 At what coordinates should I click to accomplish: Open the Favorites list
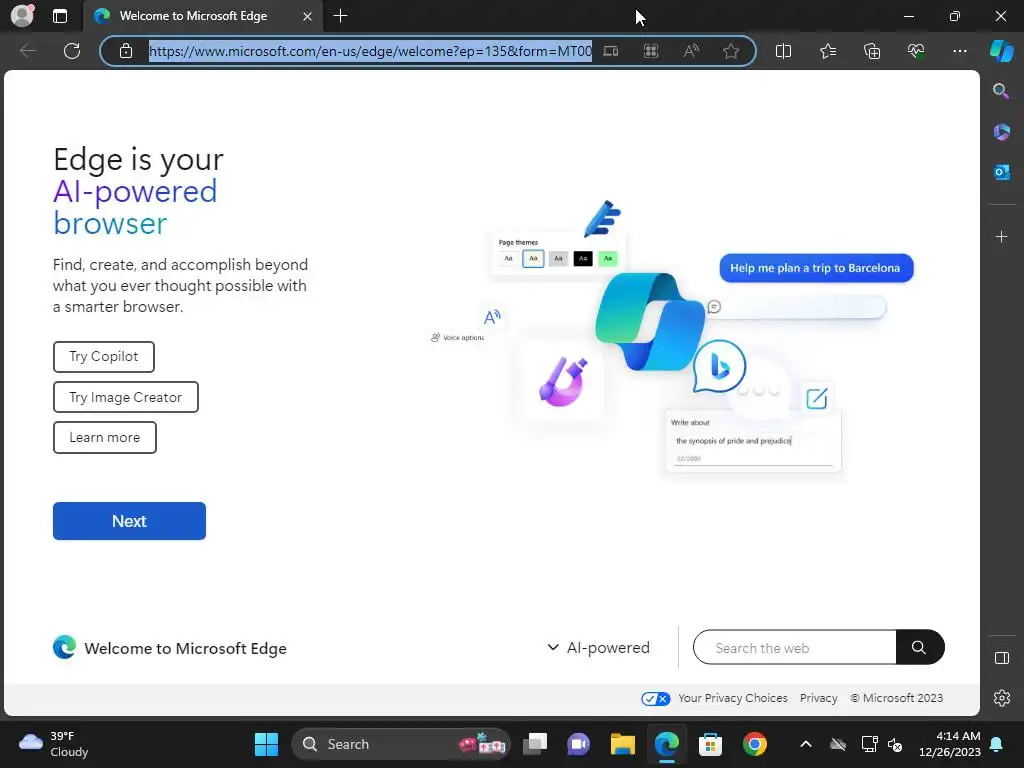(827, 51)
